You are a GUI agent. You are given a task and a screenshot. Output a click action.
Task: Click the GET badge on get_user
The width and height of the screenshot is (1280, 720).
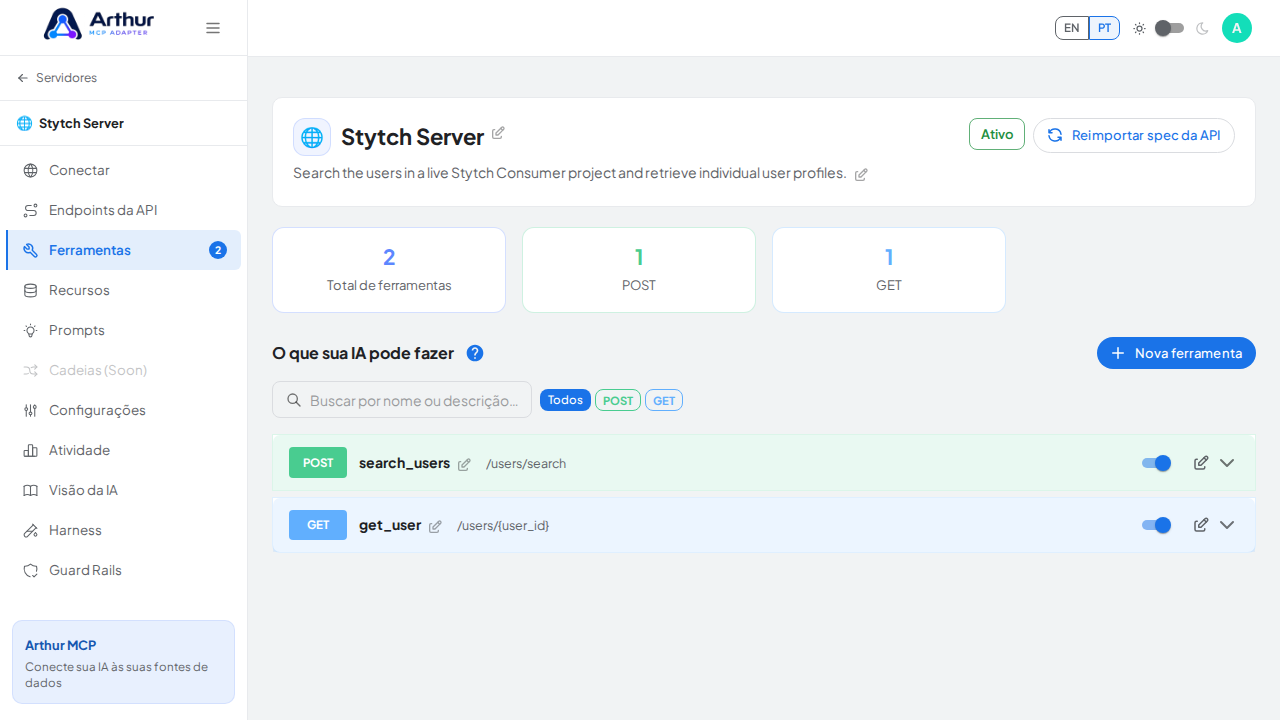(318, 525)
